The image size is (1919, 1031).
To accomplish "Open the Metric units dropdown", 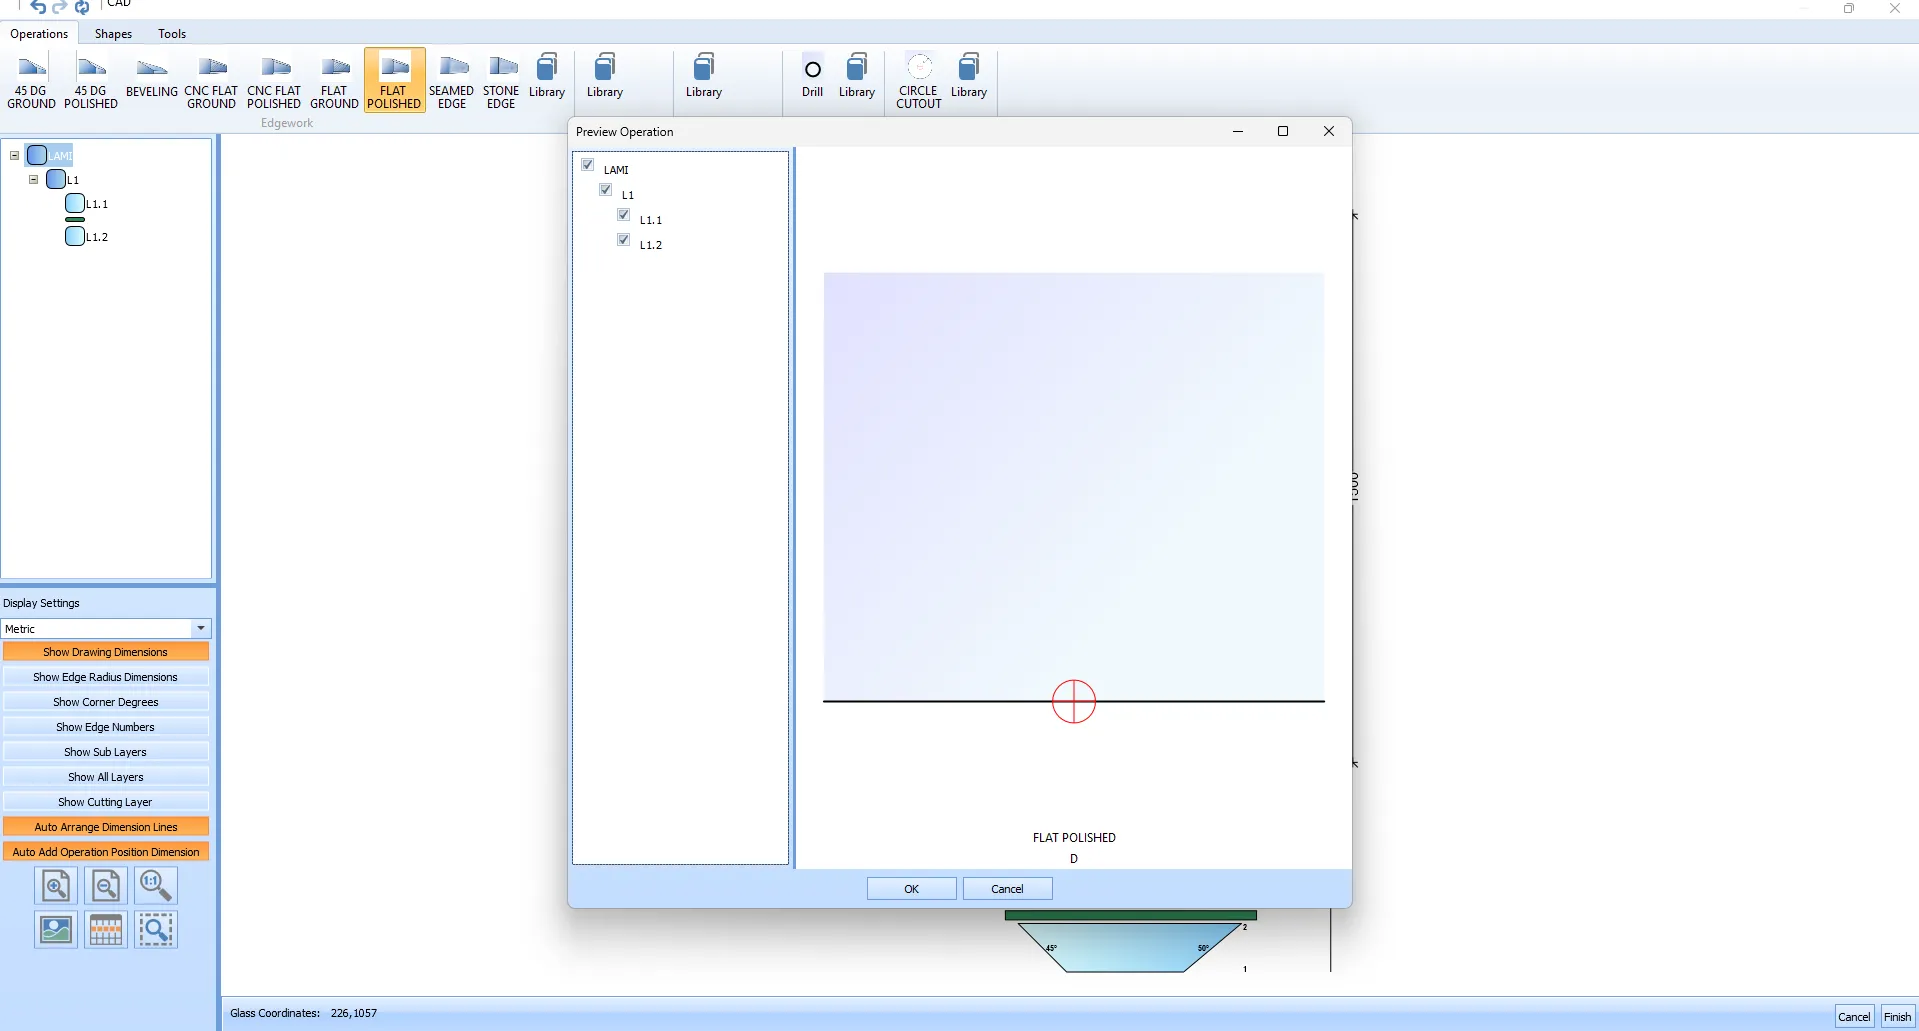I will [x=201, y=628].
